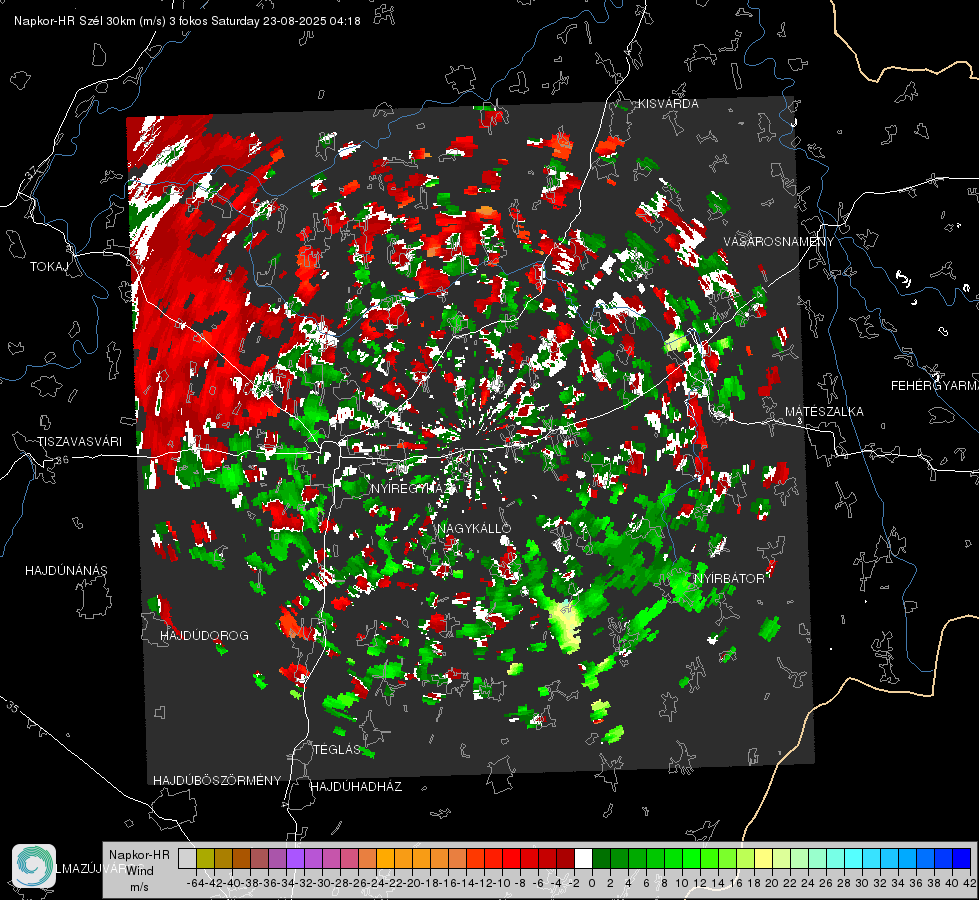
Task: Click the road number 35 marker
Action: [12, 706]
